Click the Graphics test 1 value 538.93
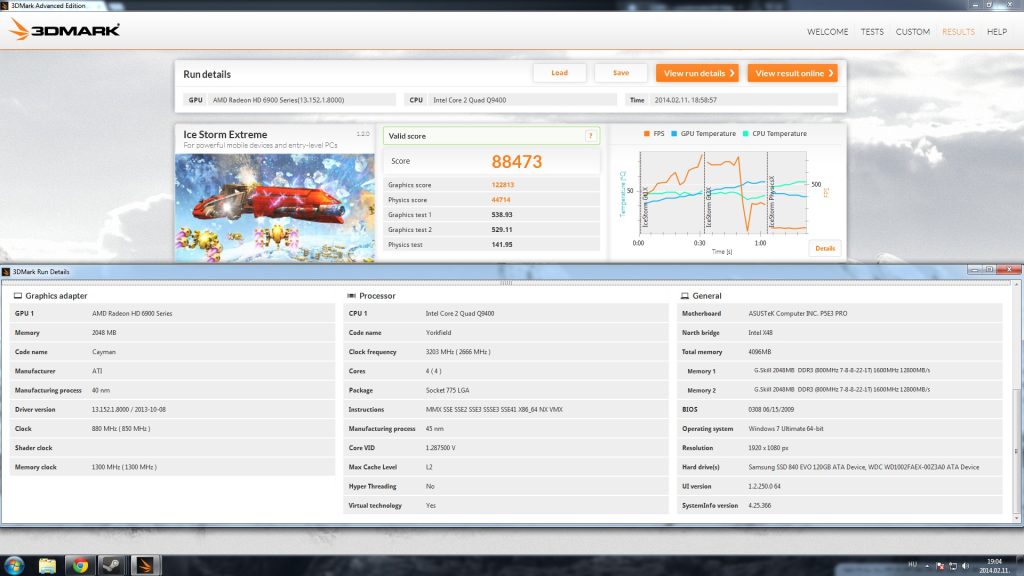 click(502, 215)
